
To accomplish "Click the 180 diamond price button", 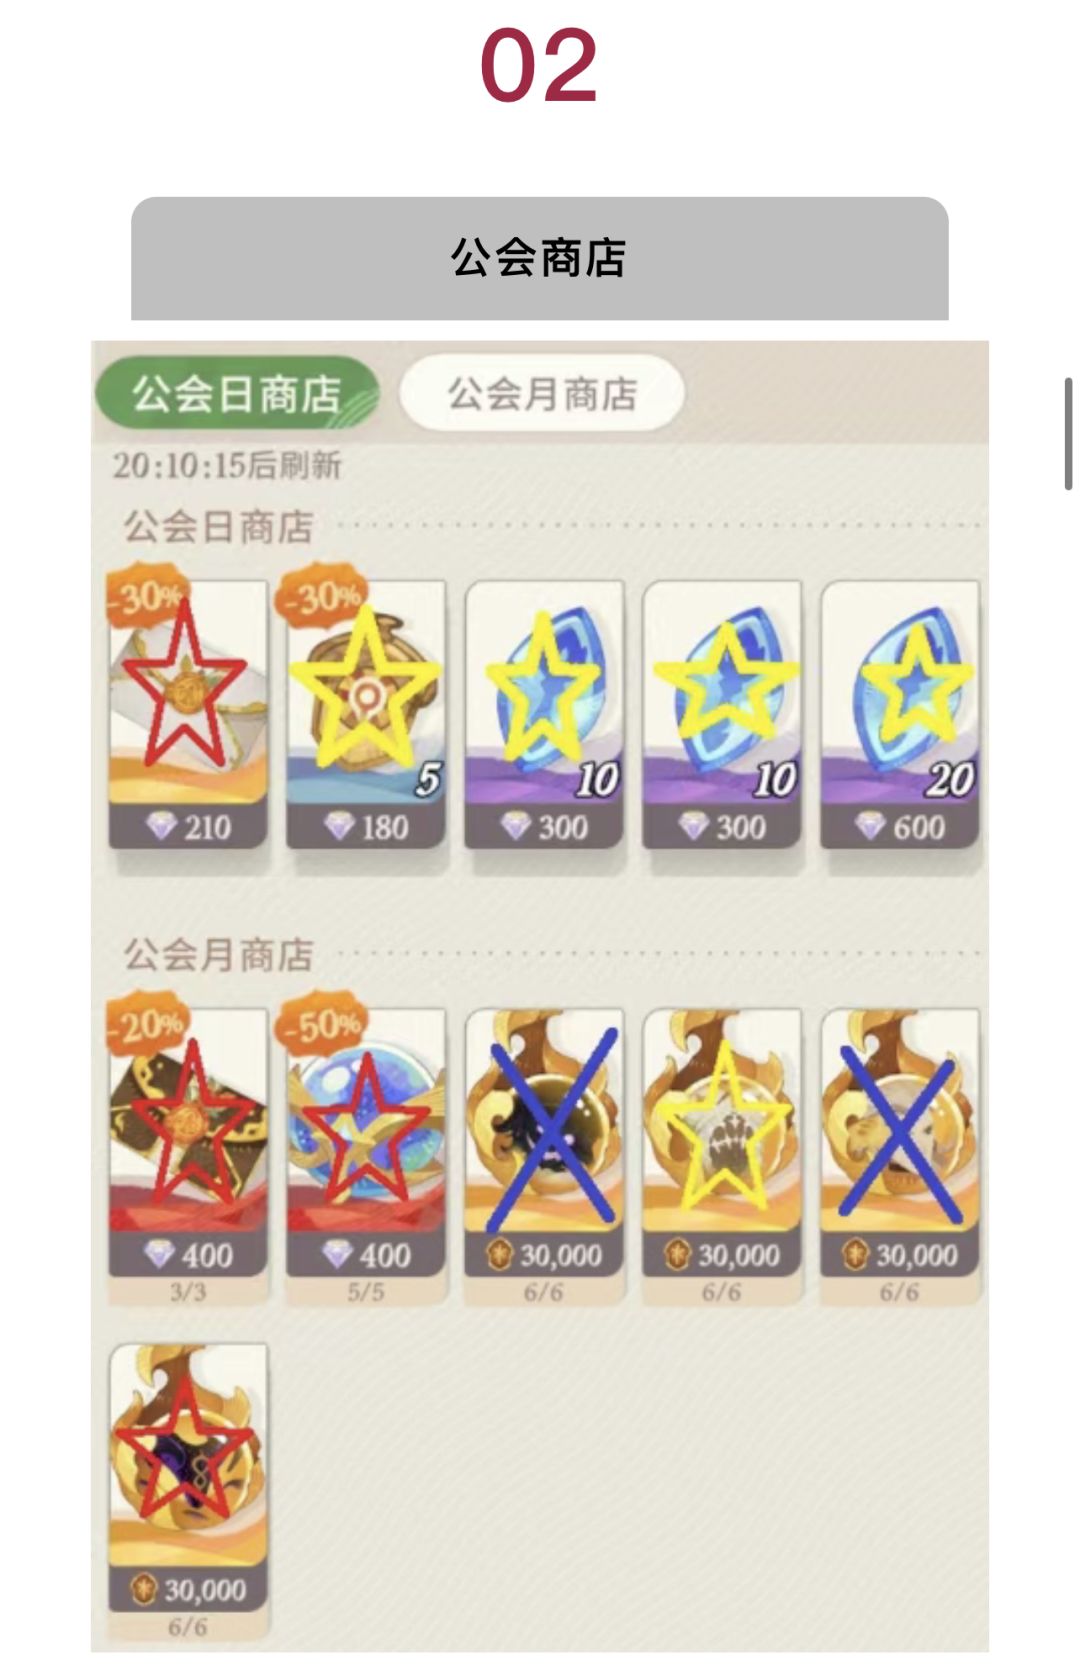I will coord(366,827).
